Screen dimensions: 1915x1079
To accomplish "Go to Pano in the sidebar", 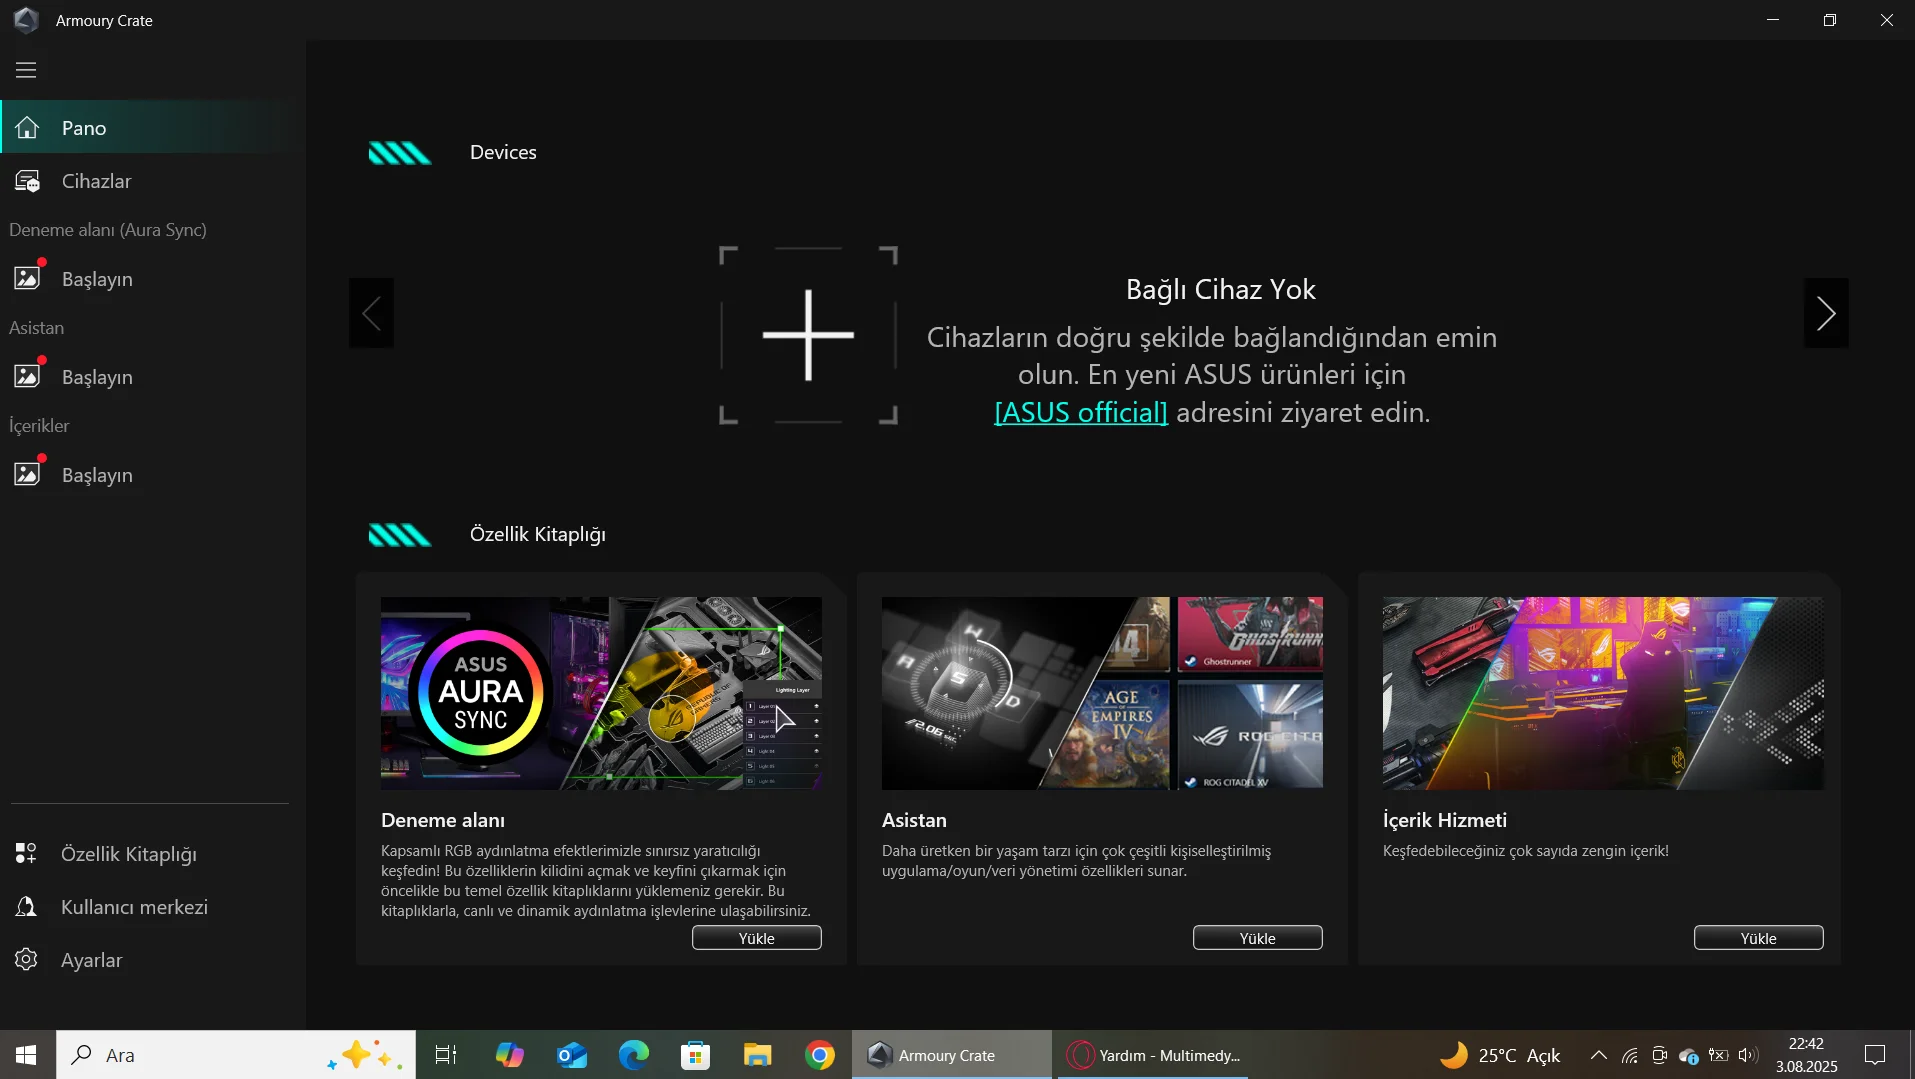I will [x=152, y=127].
